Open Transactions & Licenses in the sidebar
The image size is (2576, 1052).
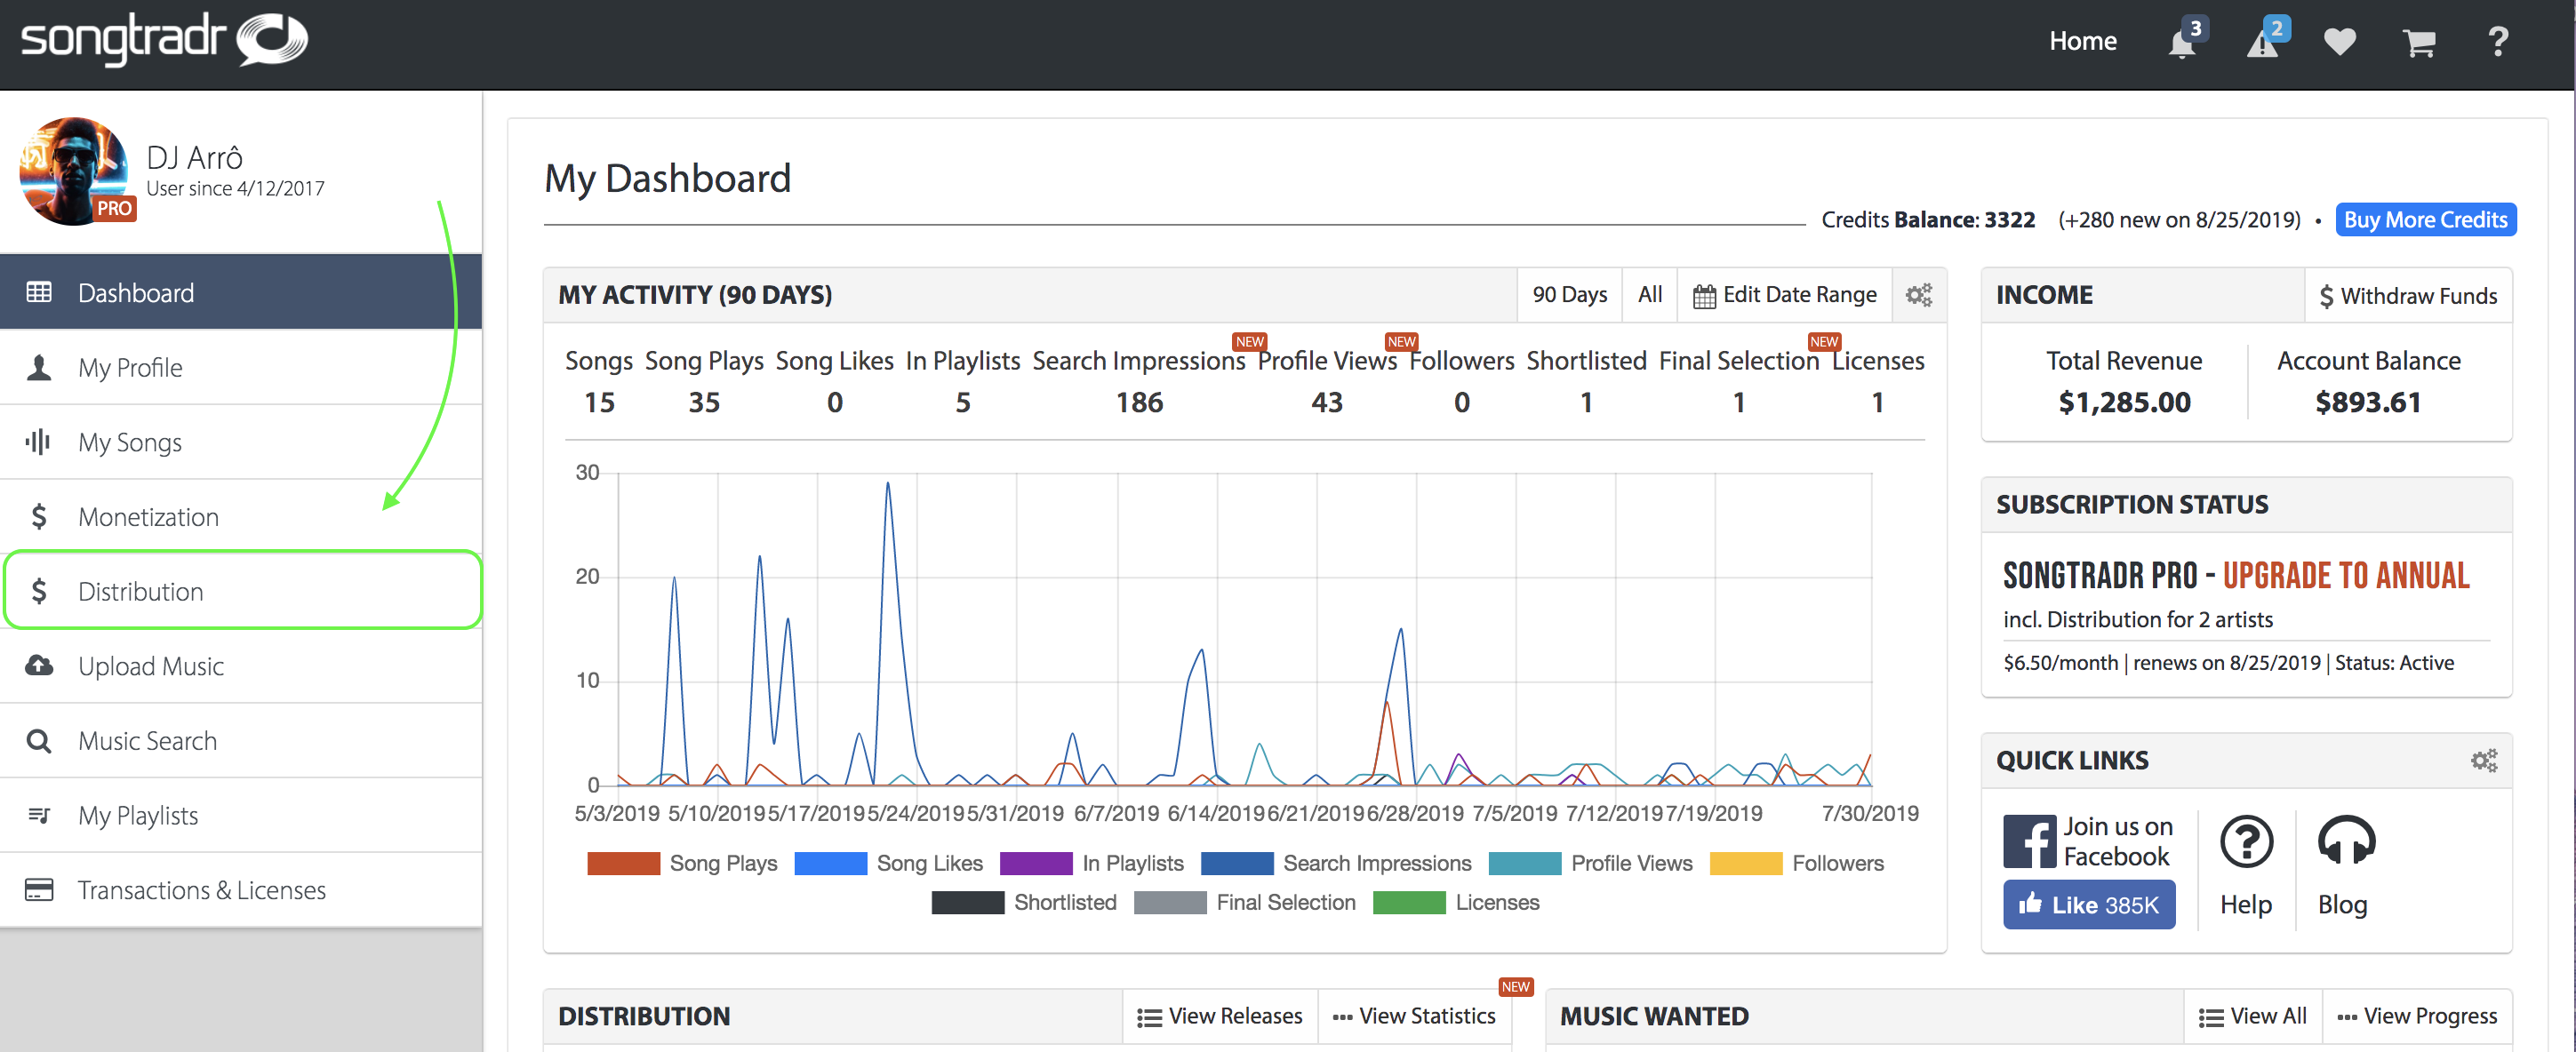pos(241,889)
